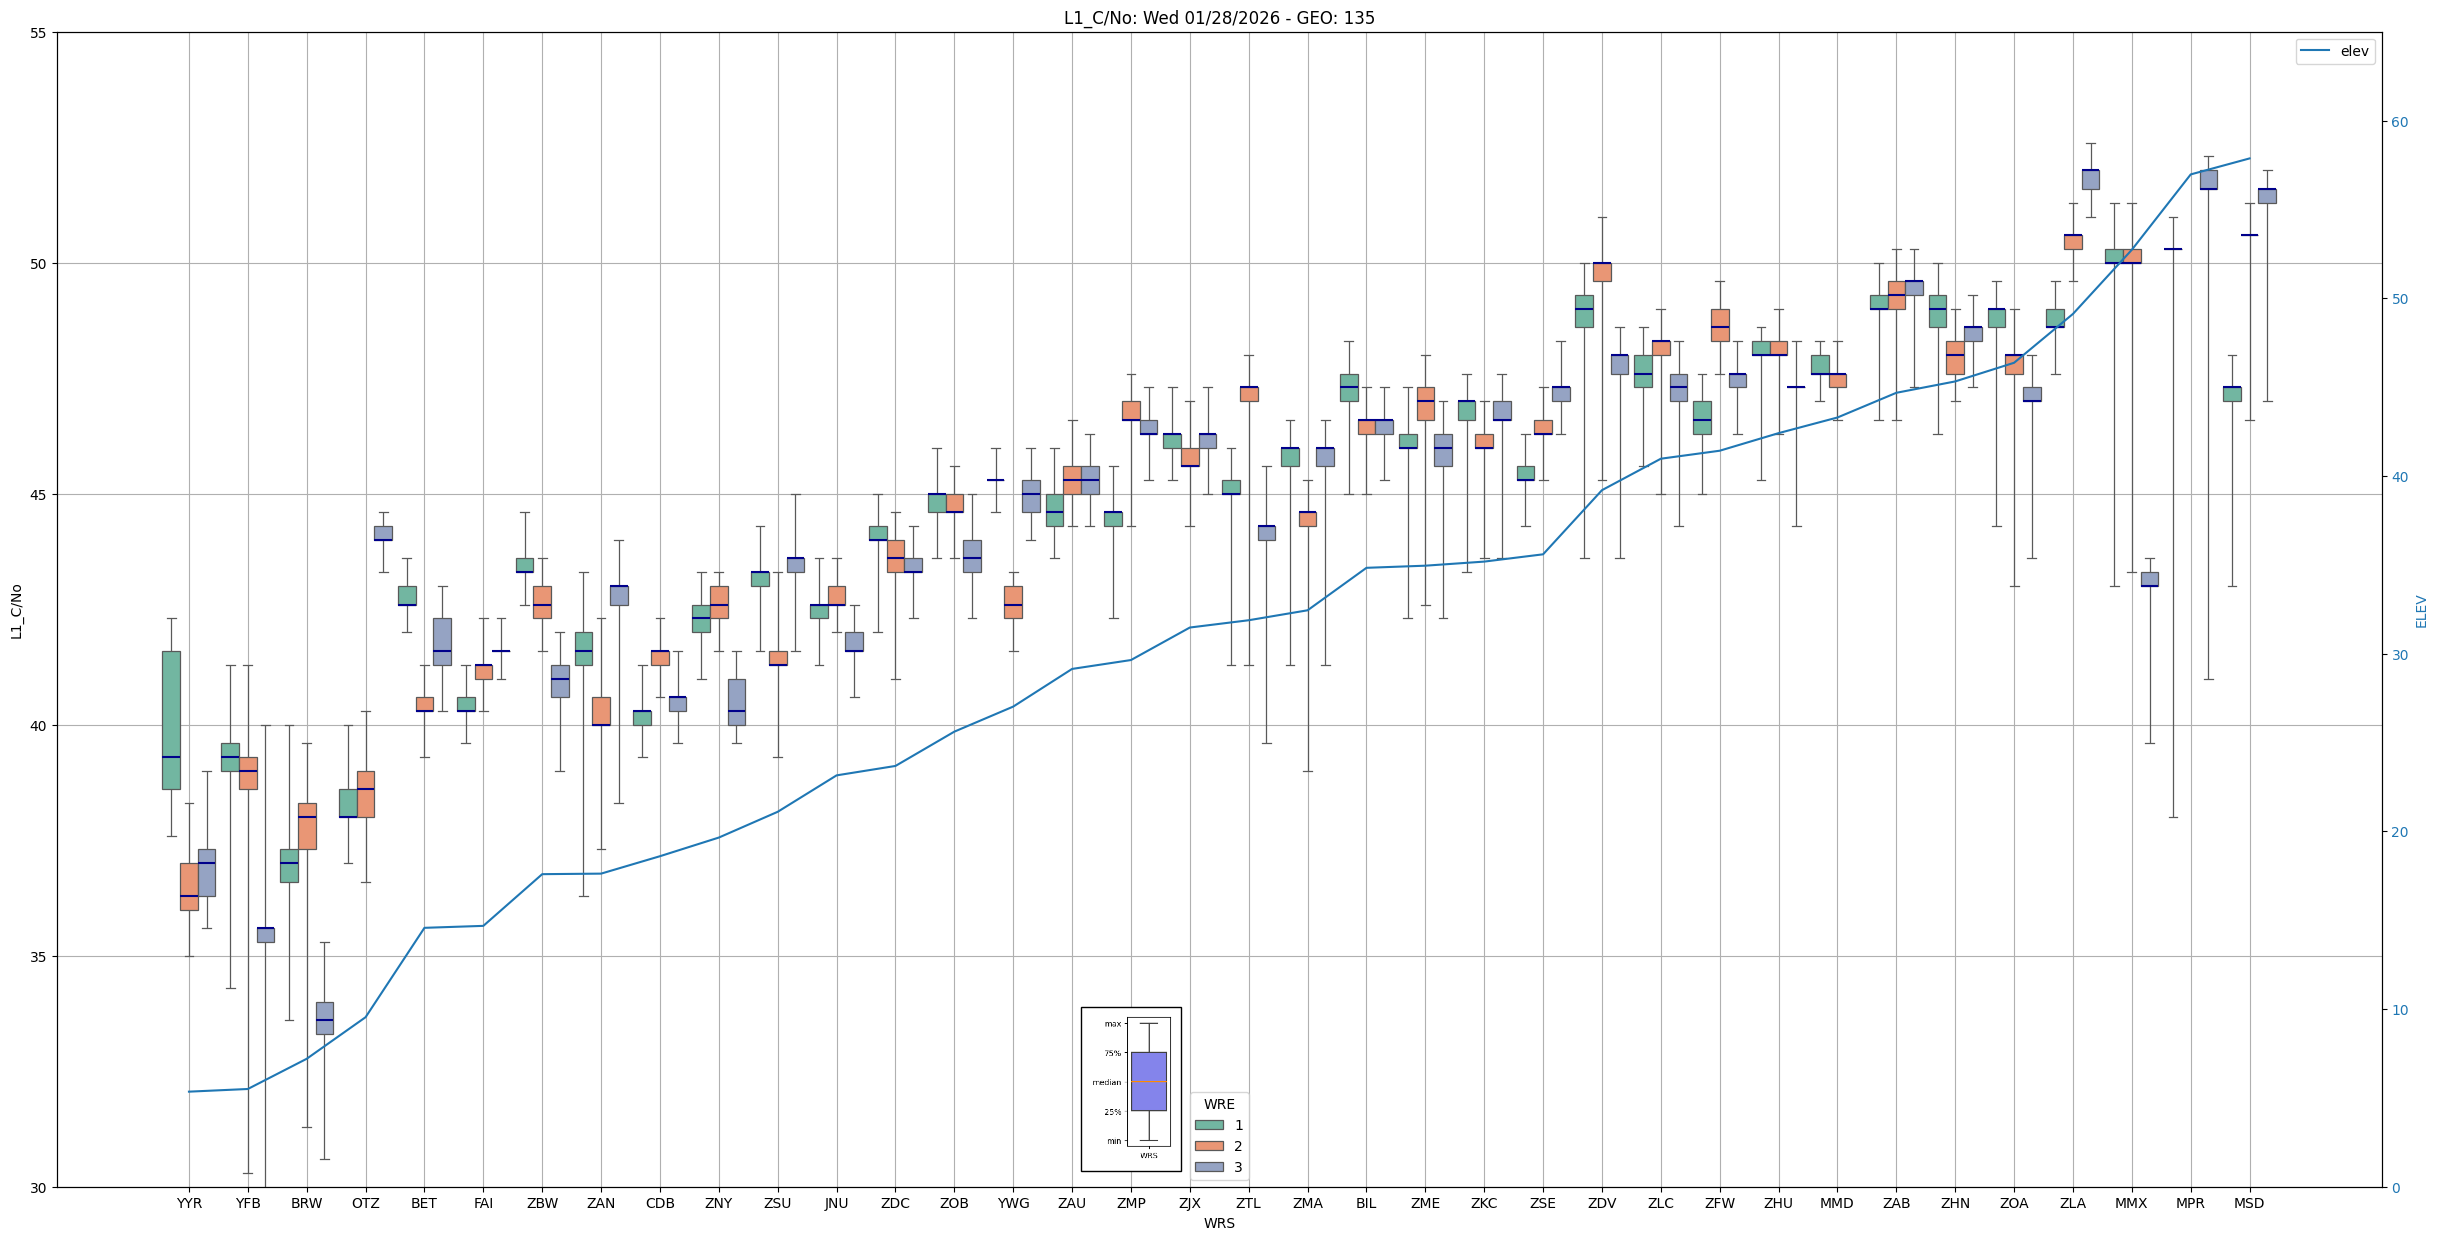The height and width of the screenshot is (1240, 2438).
Task: Click the ZDV station tick label
Action: click(x=1601, y=1203)
